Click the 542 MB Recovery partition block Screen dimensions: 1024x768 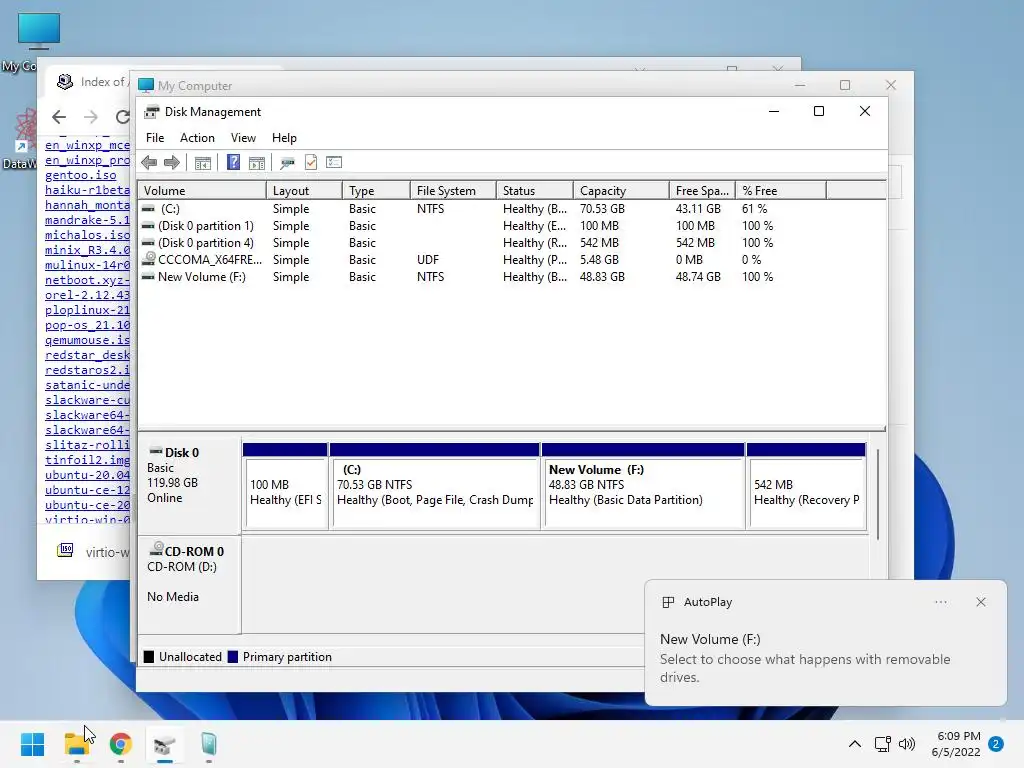[807, 486]
